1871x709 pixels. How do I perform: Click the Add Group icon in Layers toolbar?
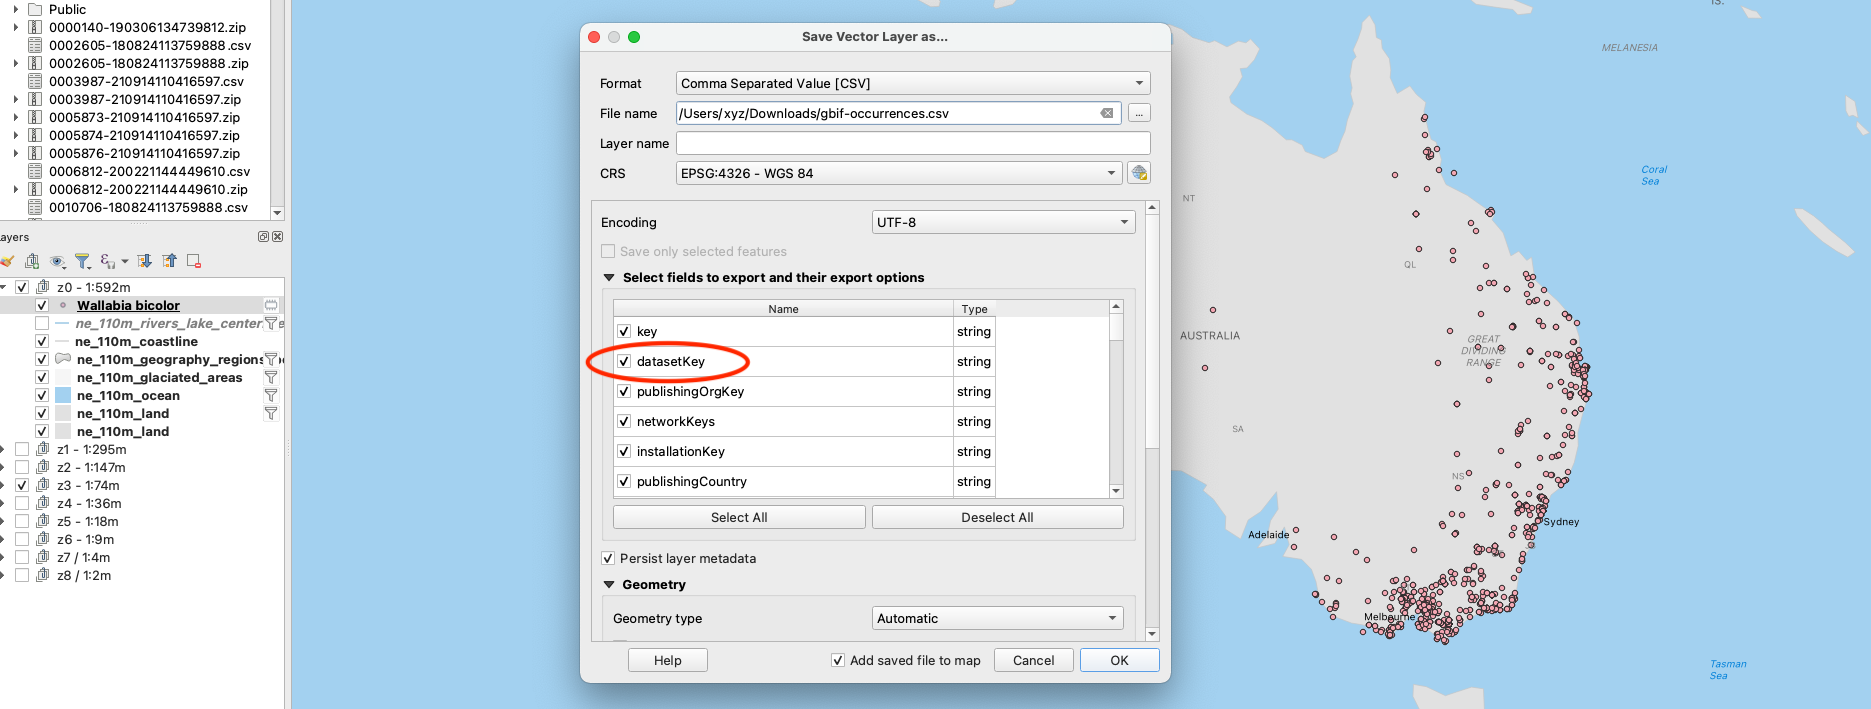[x=32, y=261]
